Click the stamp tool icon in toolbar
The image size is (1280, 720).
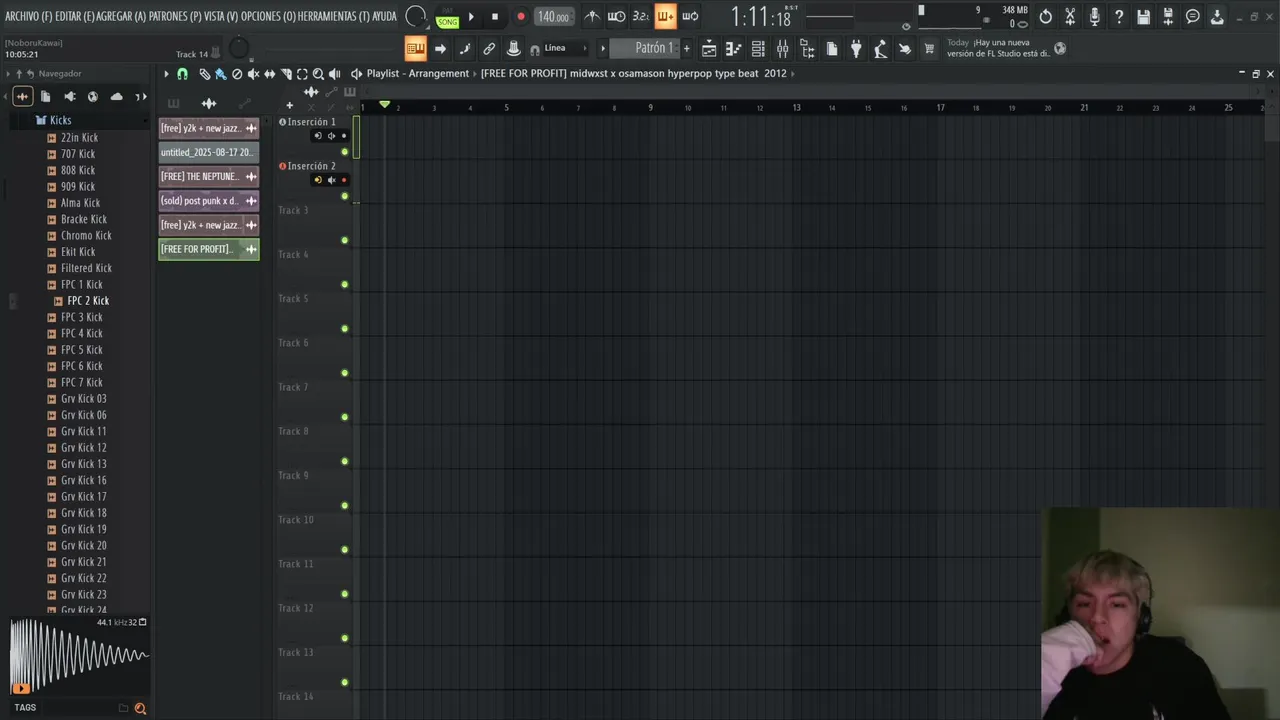coord(513,49)
